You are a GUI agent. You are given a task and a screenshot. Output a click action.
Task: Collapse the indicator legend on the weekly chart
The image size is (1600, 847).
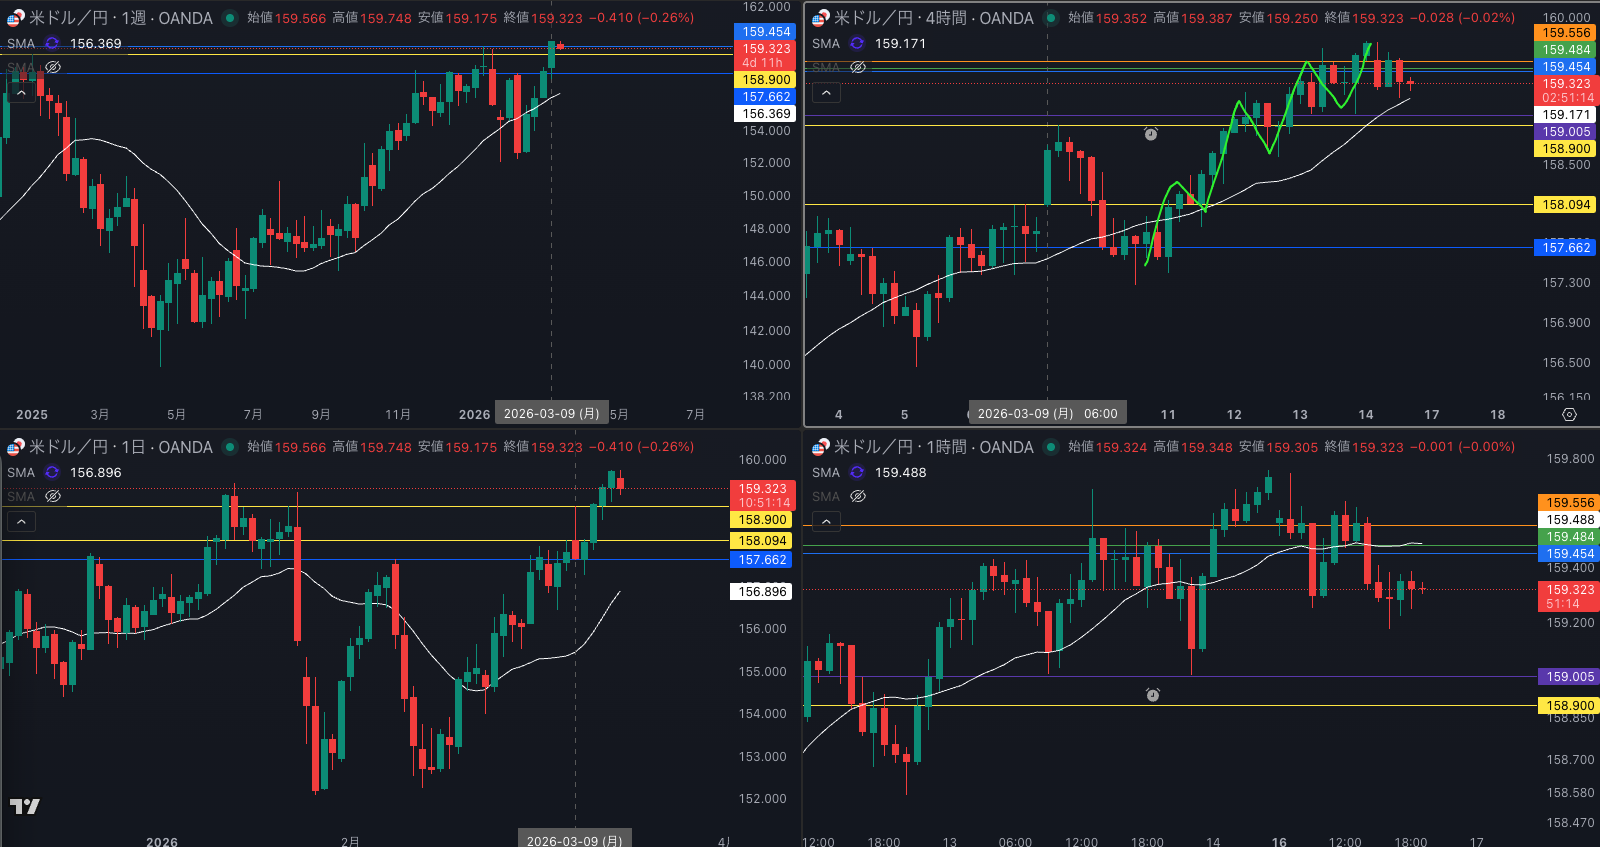[21, 93]
